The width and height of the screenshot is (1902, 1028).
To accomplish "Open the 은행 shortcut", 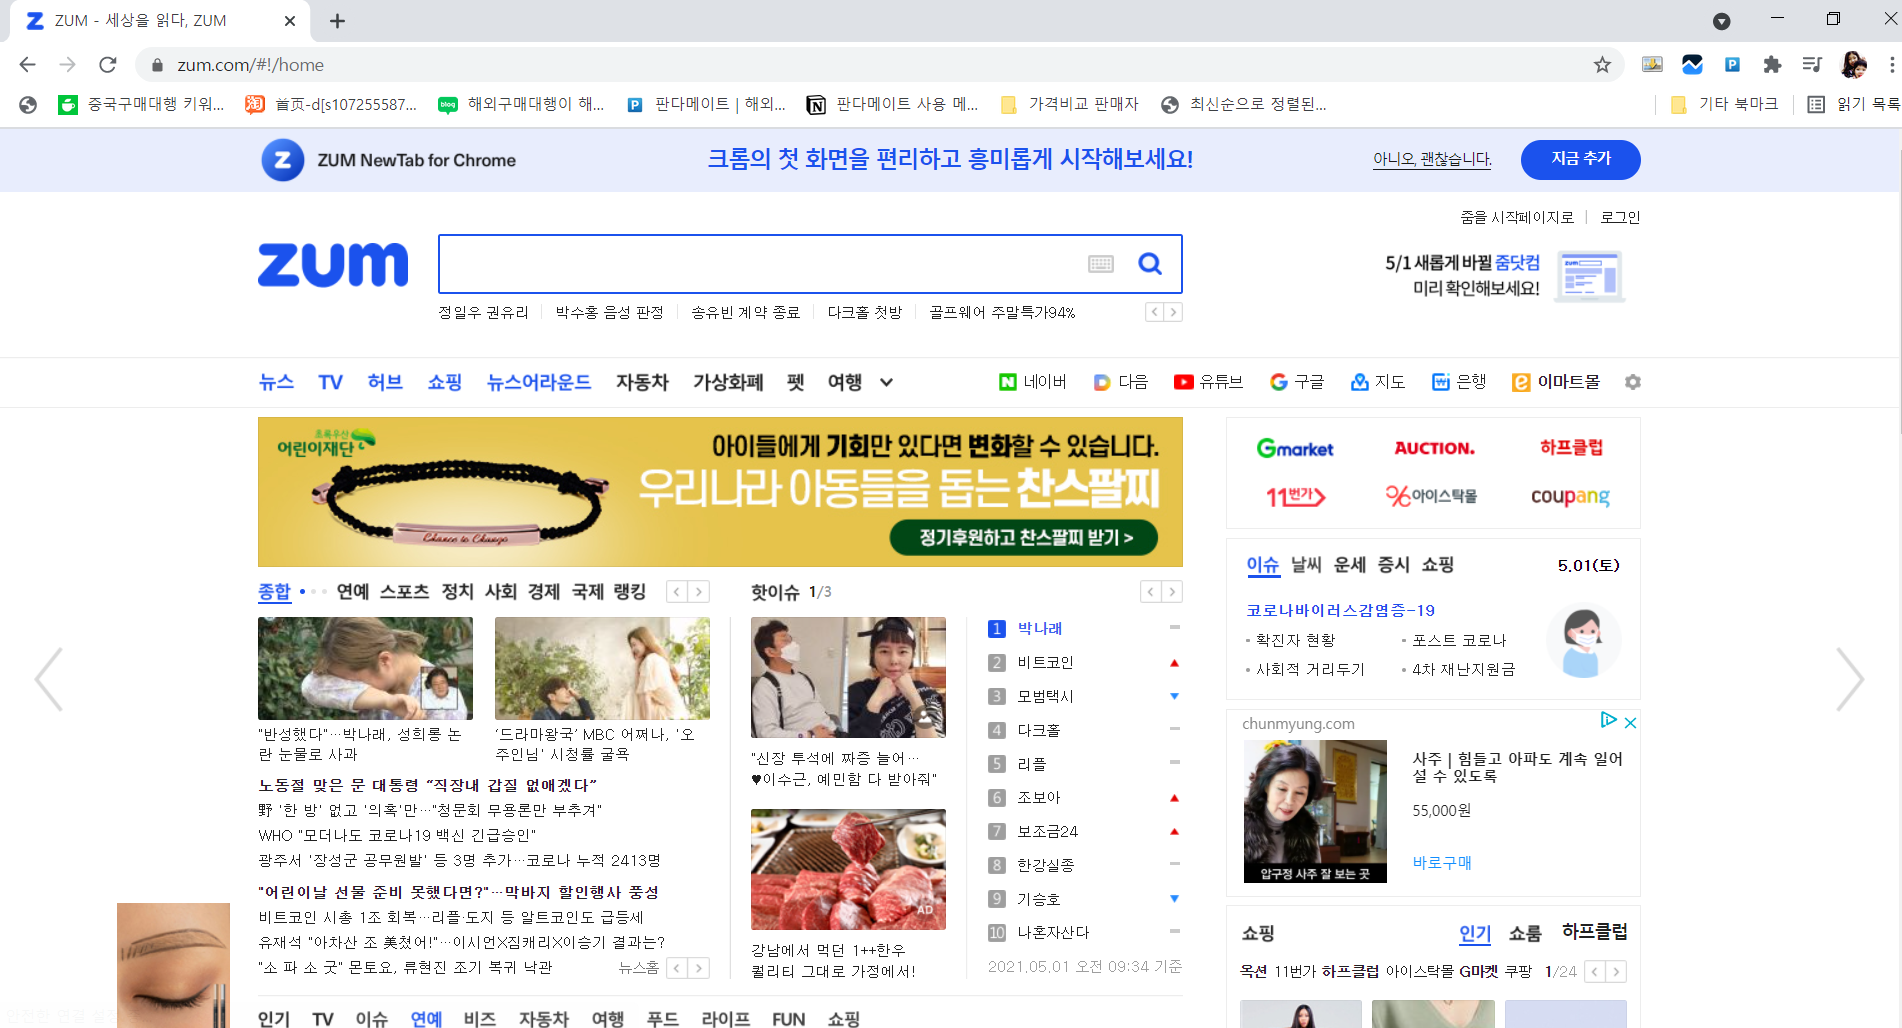I will [1459, 382].
